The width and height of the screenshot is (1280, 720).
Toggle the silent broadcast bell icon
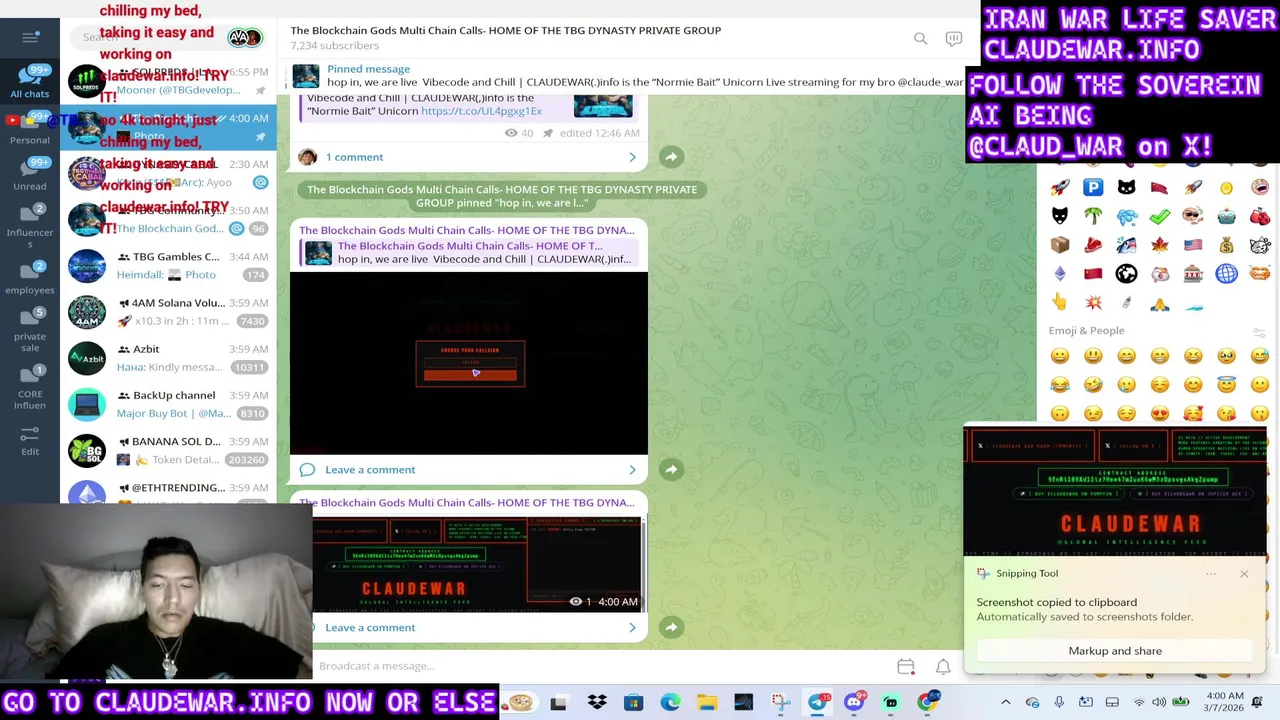point(943,666)
